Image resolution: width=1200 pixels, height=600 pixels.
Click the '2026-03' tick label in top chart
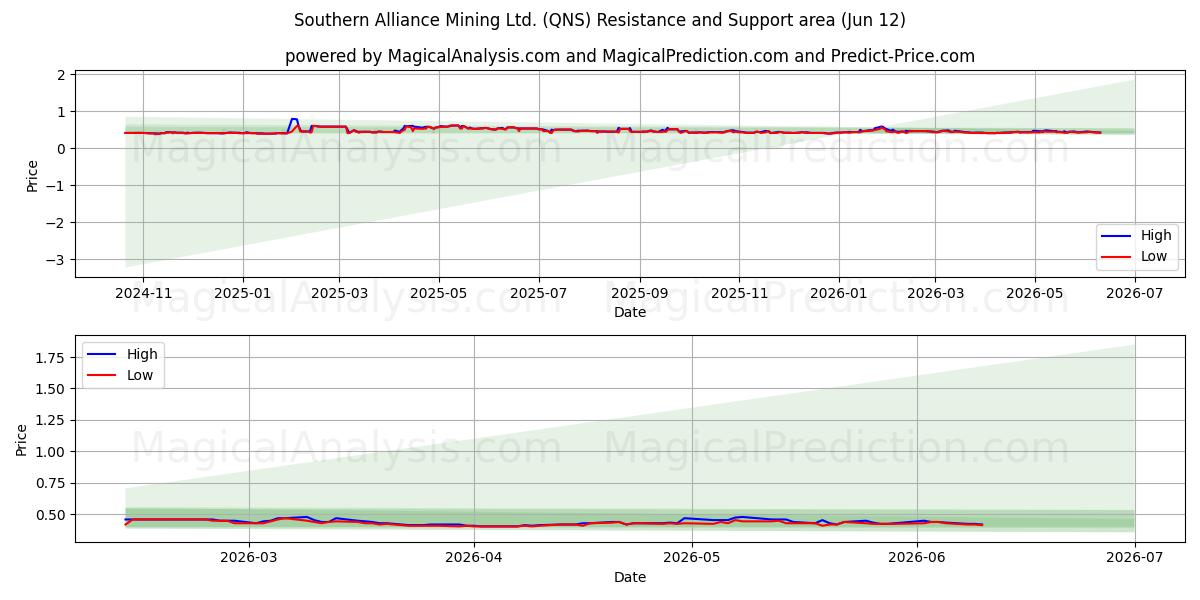[935, 293]
